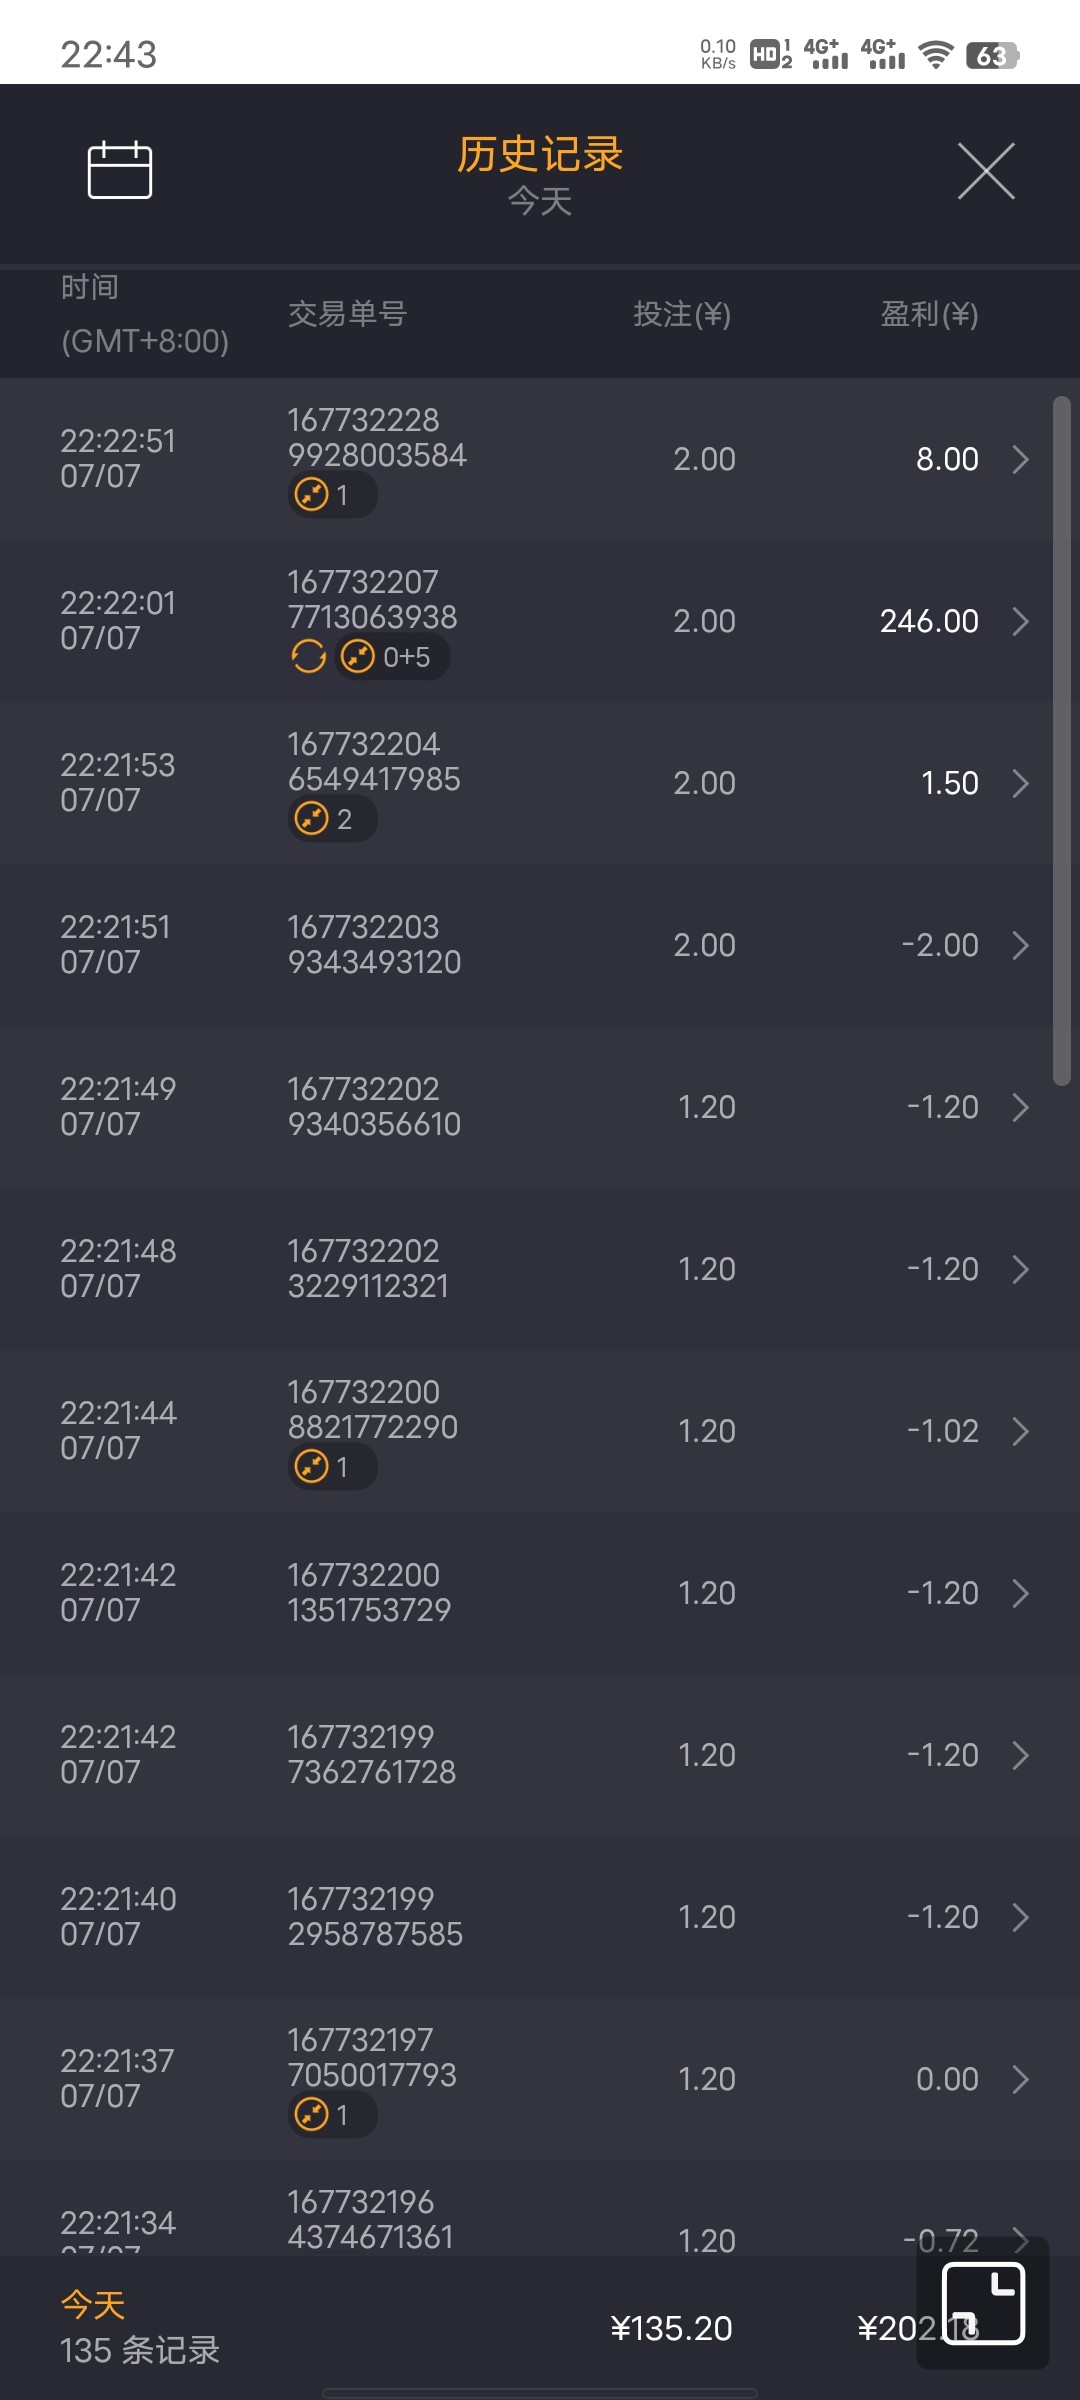Tap the badge on the 22:21:44 record
The image size is (1080, 2400).
(331, 1467)
